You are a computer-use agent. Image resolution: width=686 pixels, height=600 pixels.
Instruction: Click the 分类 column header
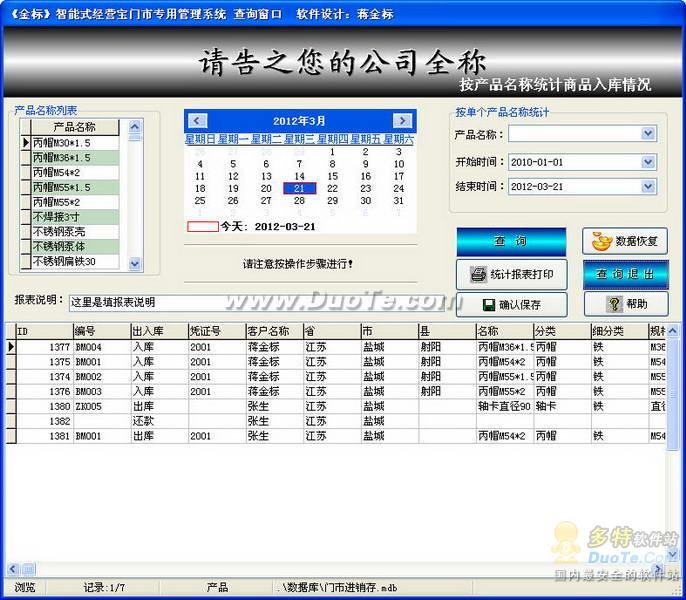[562, 332]
